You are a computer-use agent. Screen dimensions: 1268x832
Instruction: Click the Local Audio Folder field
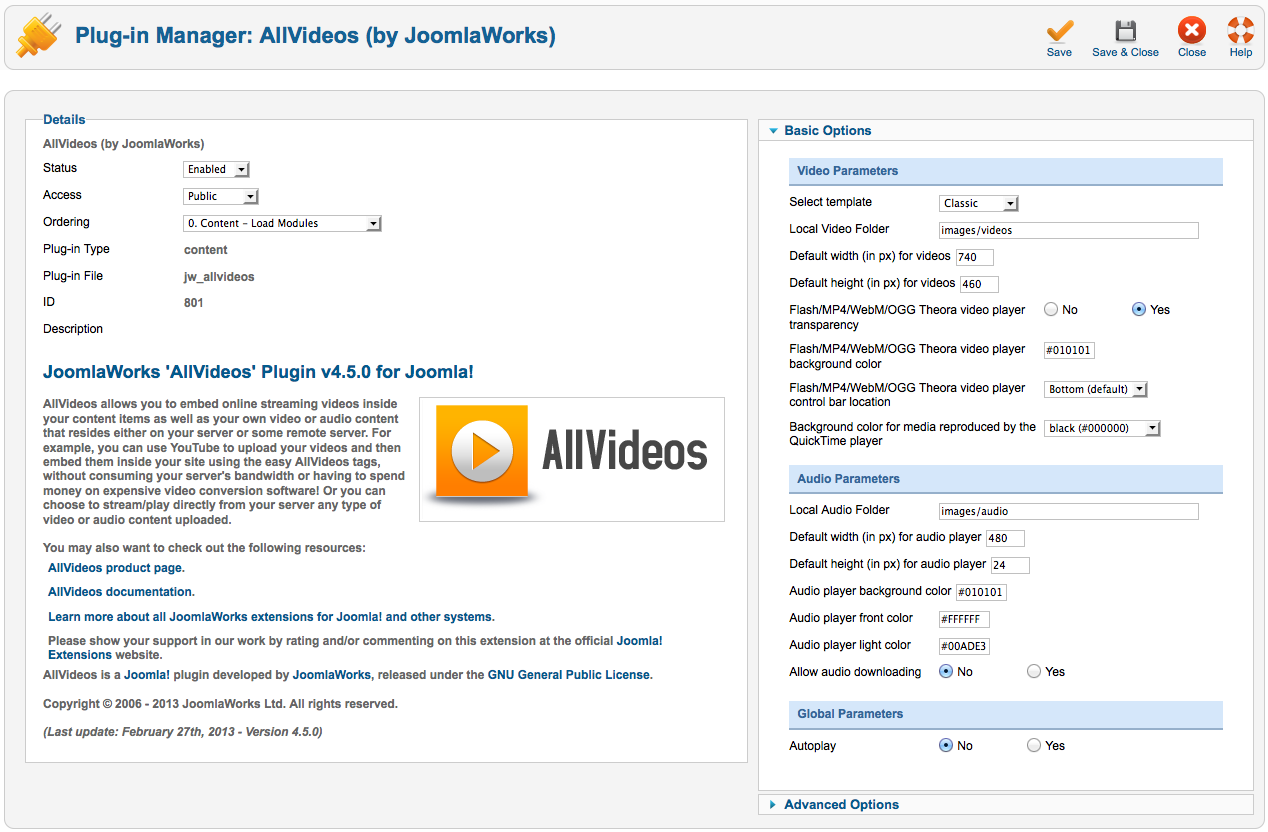[x=1069, y=512]
